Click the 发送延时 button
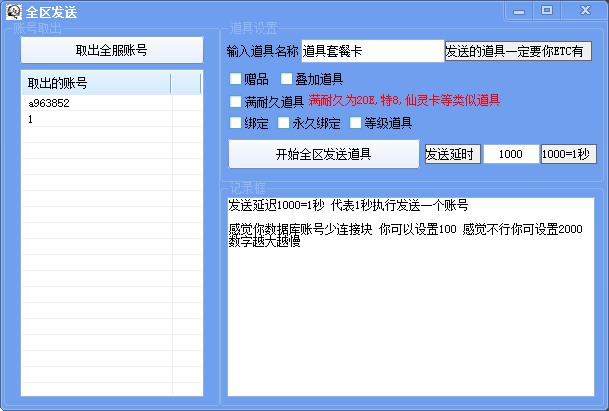The height and width of the screenshot is (411, 609). pyautogui.click(x=452, y=154)
